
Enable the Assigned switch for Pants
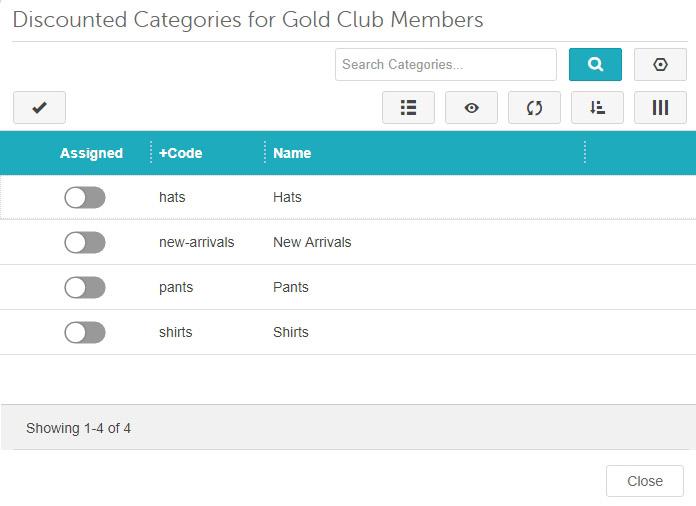coord(85,288)
